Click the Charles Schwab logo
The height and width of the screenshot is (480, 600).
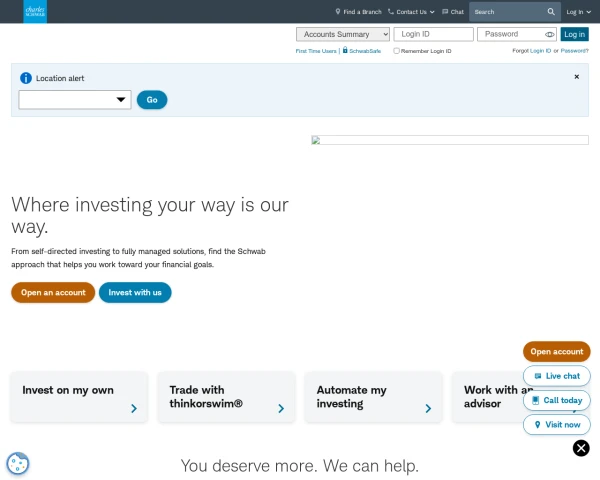pos(35,11)
